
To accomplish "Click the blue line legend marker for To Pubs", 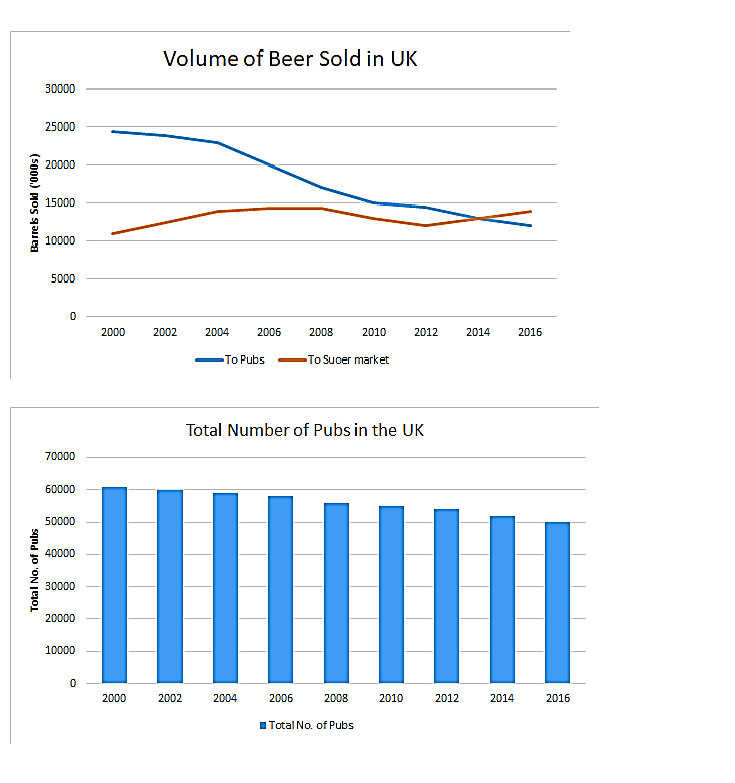I will pos(209,360).
